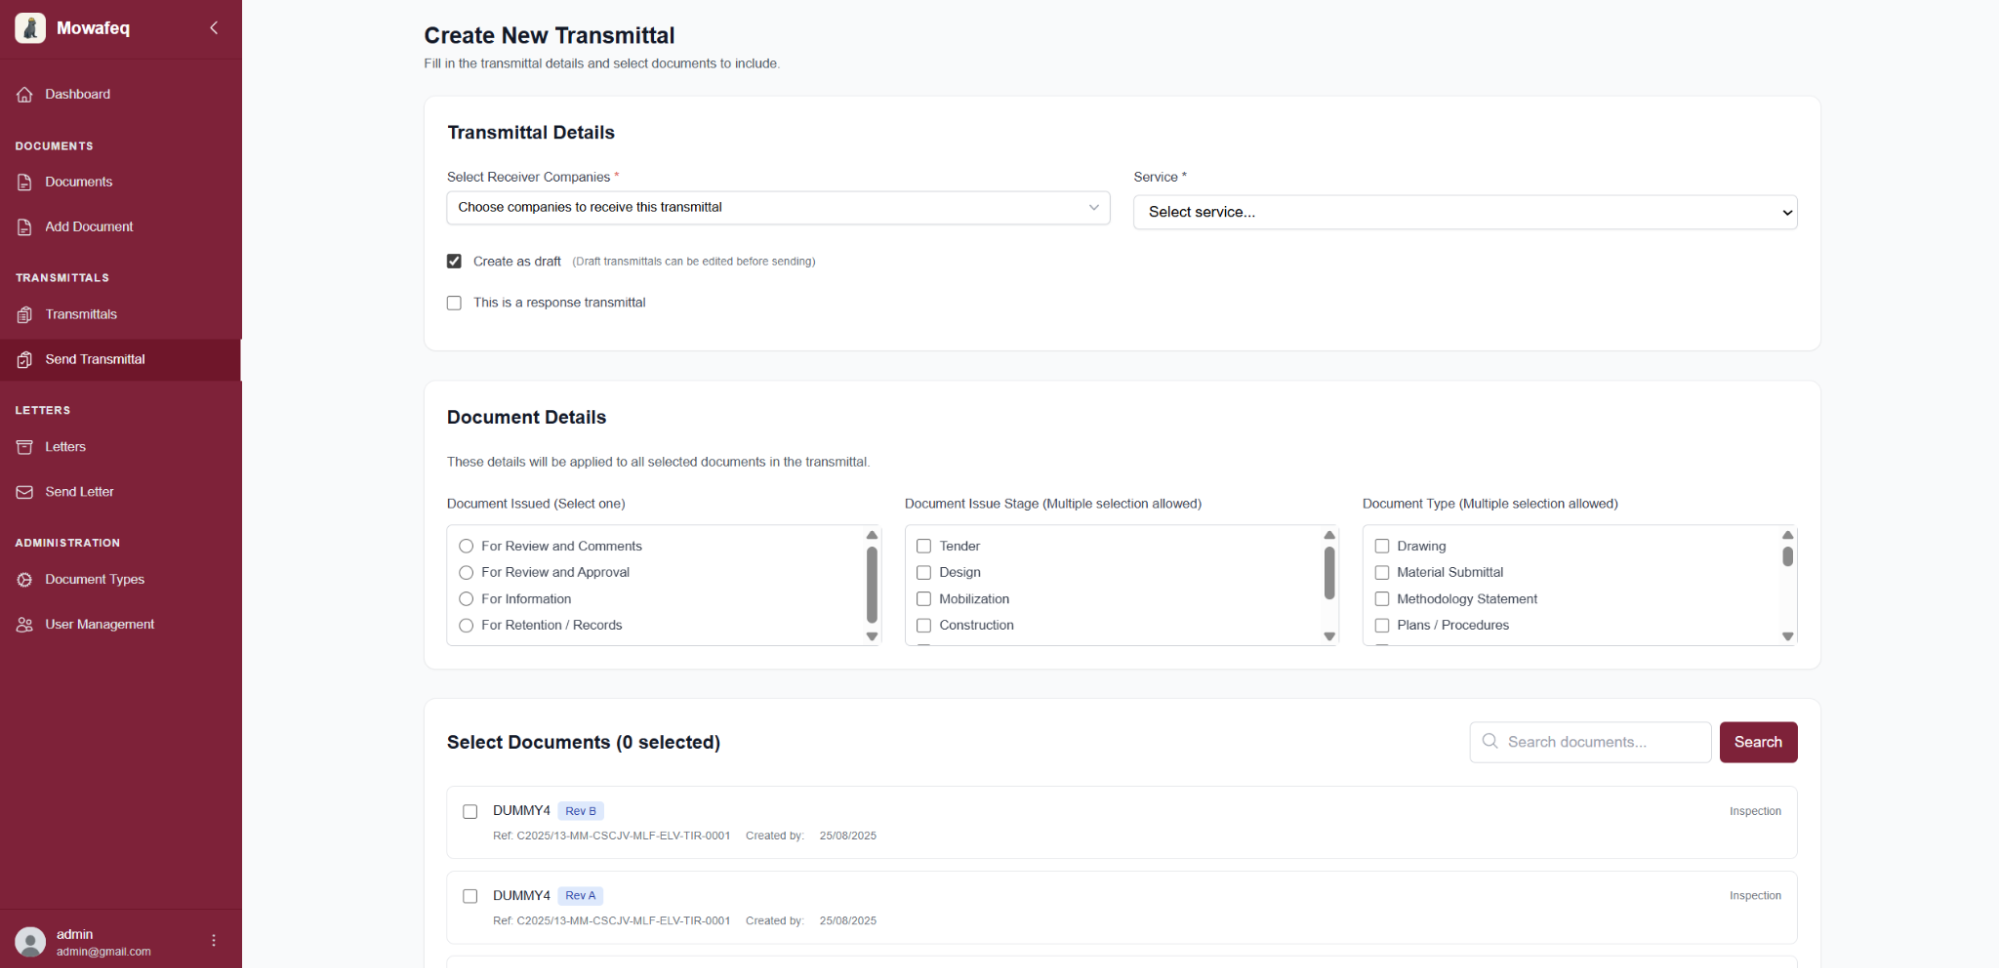Open the Dashboard via its home icon
The width and height of the screenshot is (1999, 969).
coord(24,93)
